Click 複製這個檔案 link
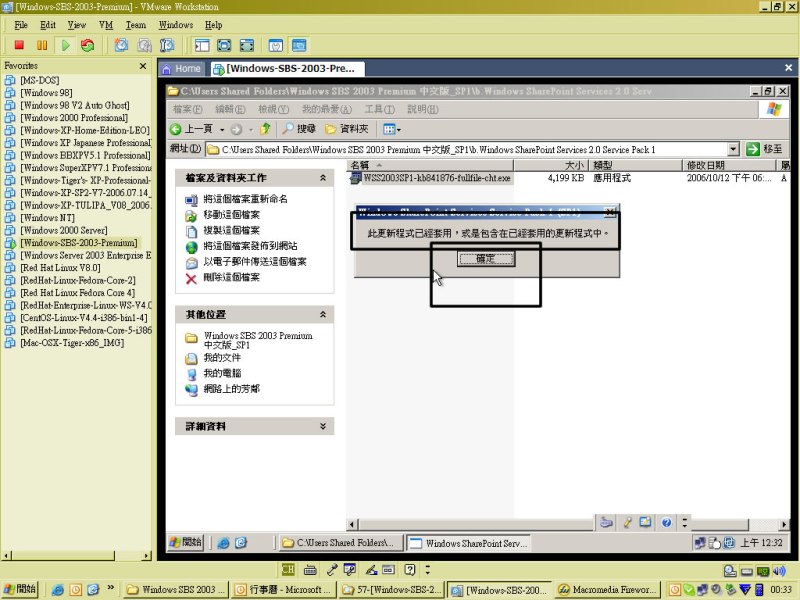 coord(232,230)
